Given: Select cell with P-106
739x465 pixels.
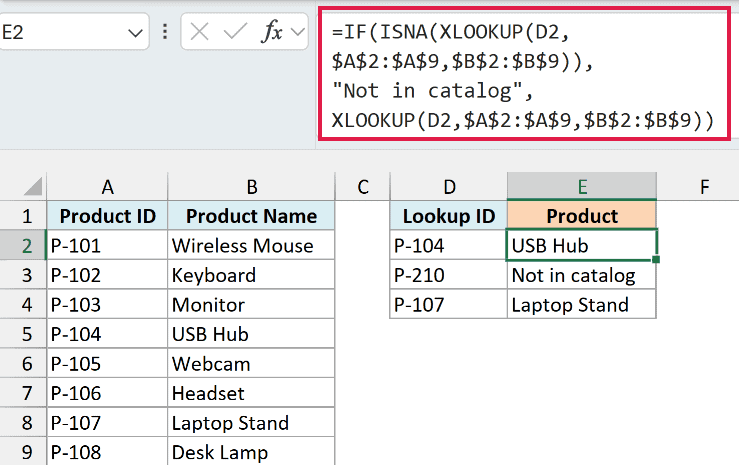Looking at the screenshot, I should point(107,393).
